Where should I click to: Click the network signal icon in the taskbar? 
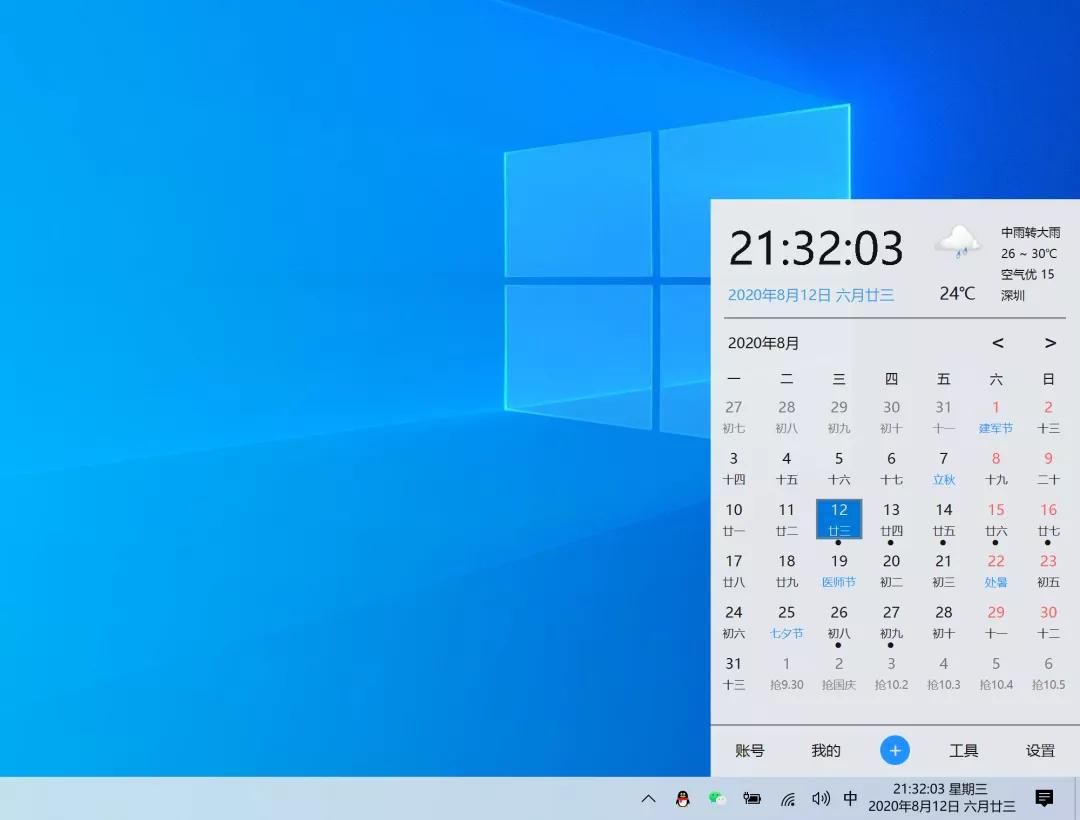click(x=788, y=799)
